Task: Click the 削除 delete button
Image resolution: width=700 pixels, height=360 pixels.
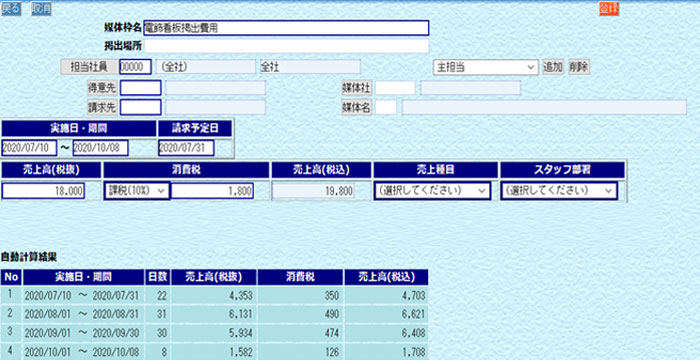Action: coord(579,67)
